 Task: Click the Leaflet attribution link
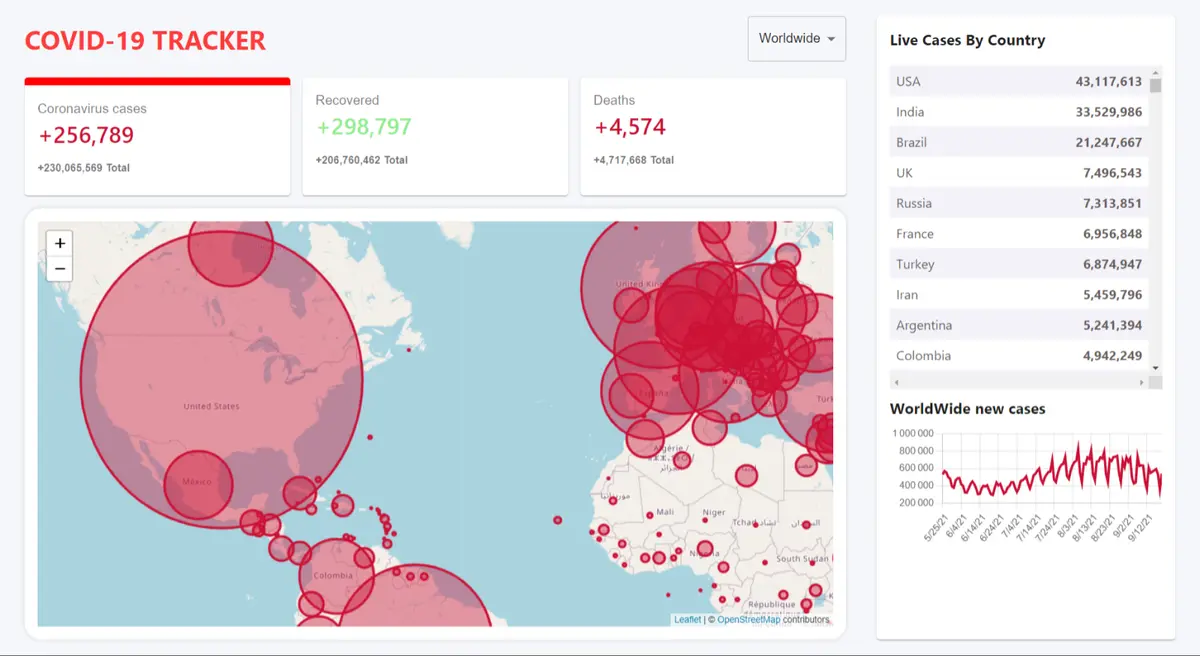pos(686,619)
